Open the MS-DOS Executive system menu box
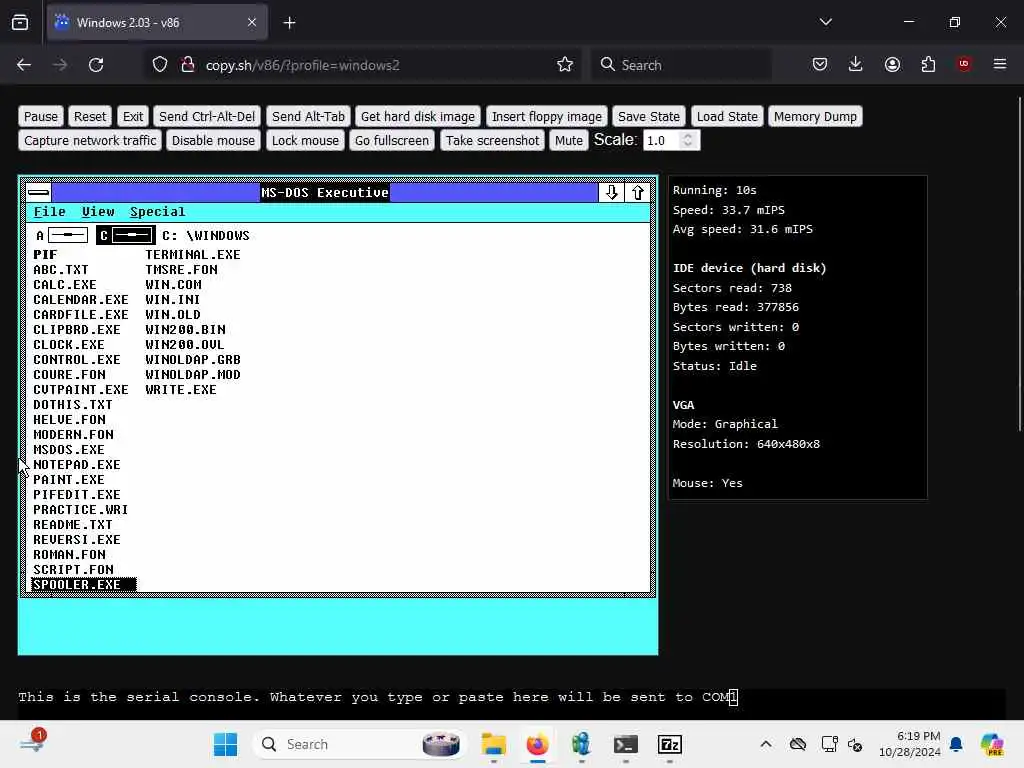 [x=39, y=192]
